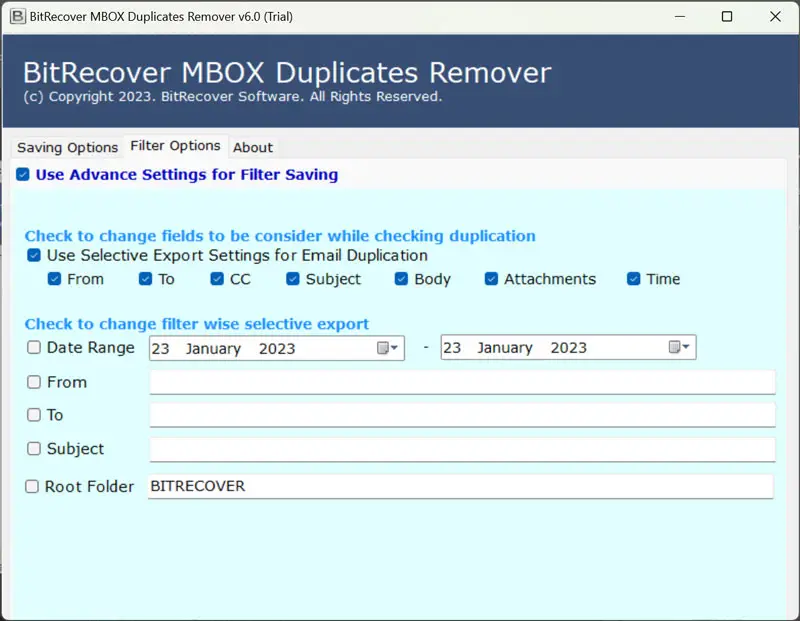Screen dimensions: 800x621
Task: Click the BitRecover app icon in title bar
Action: pyautogui.click(x=17, y=16)
